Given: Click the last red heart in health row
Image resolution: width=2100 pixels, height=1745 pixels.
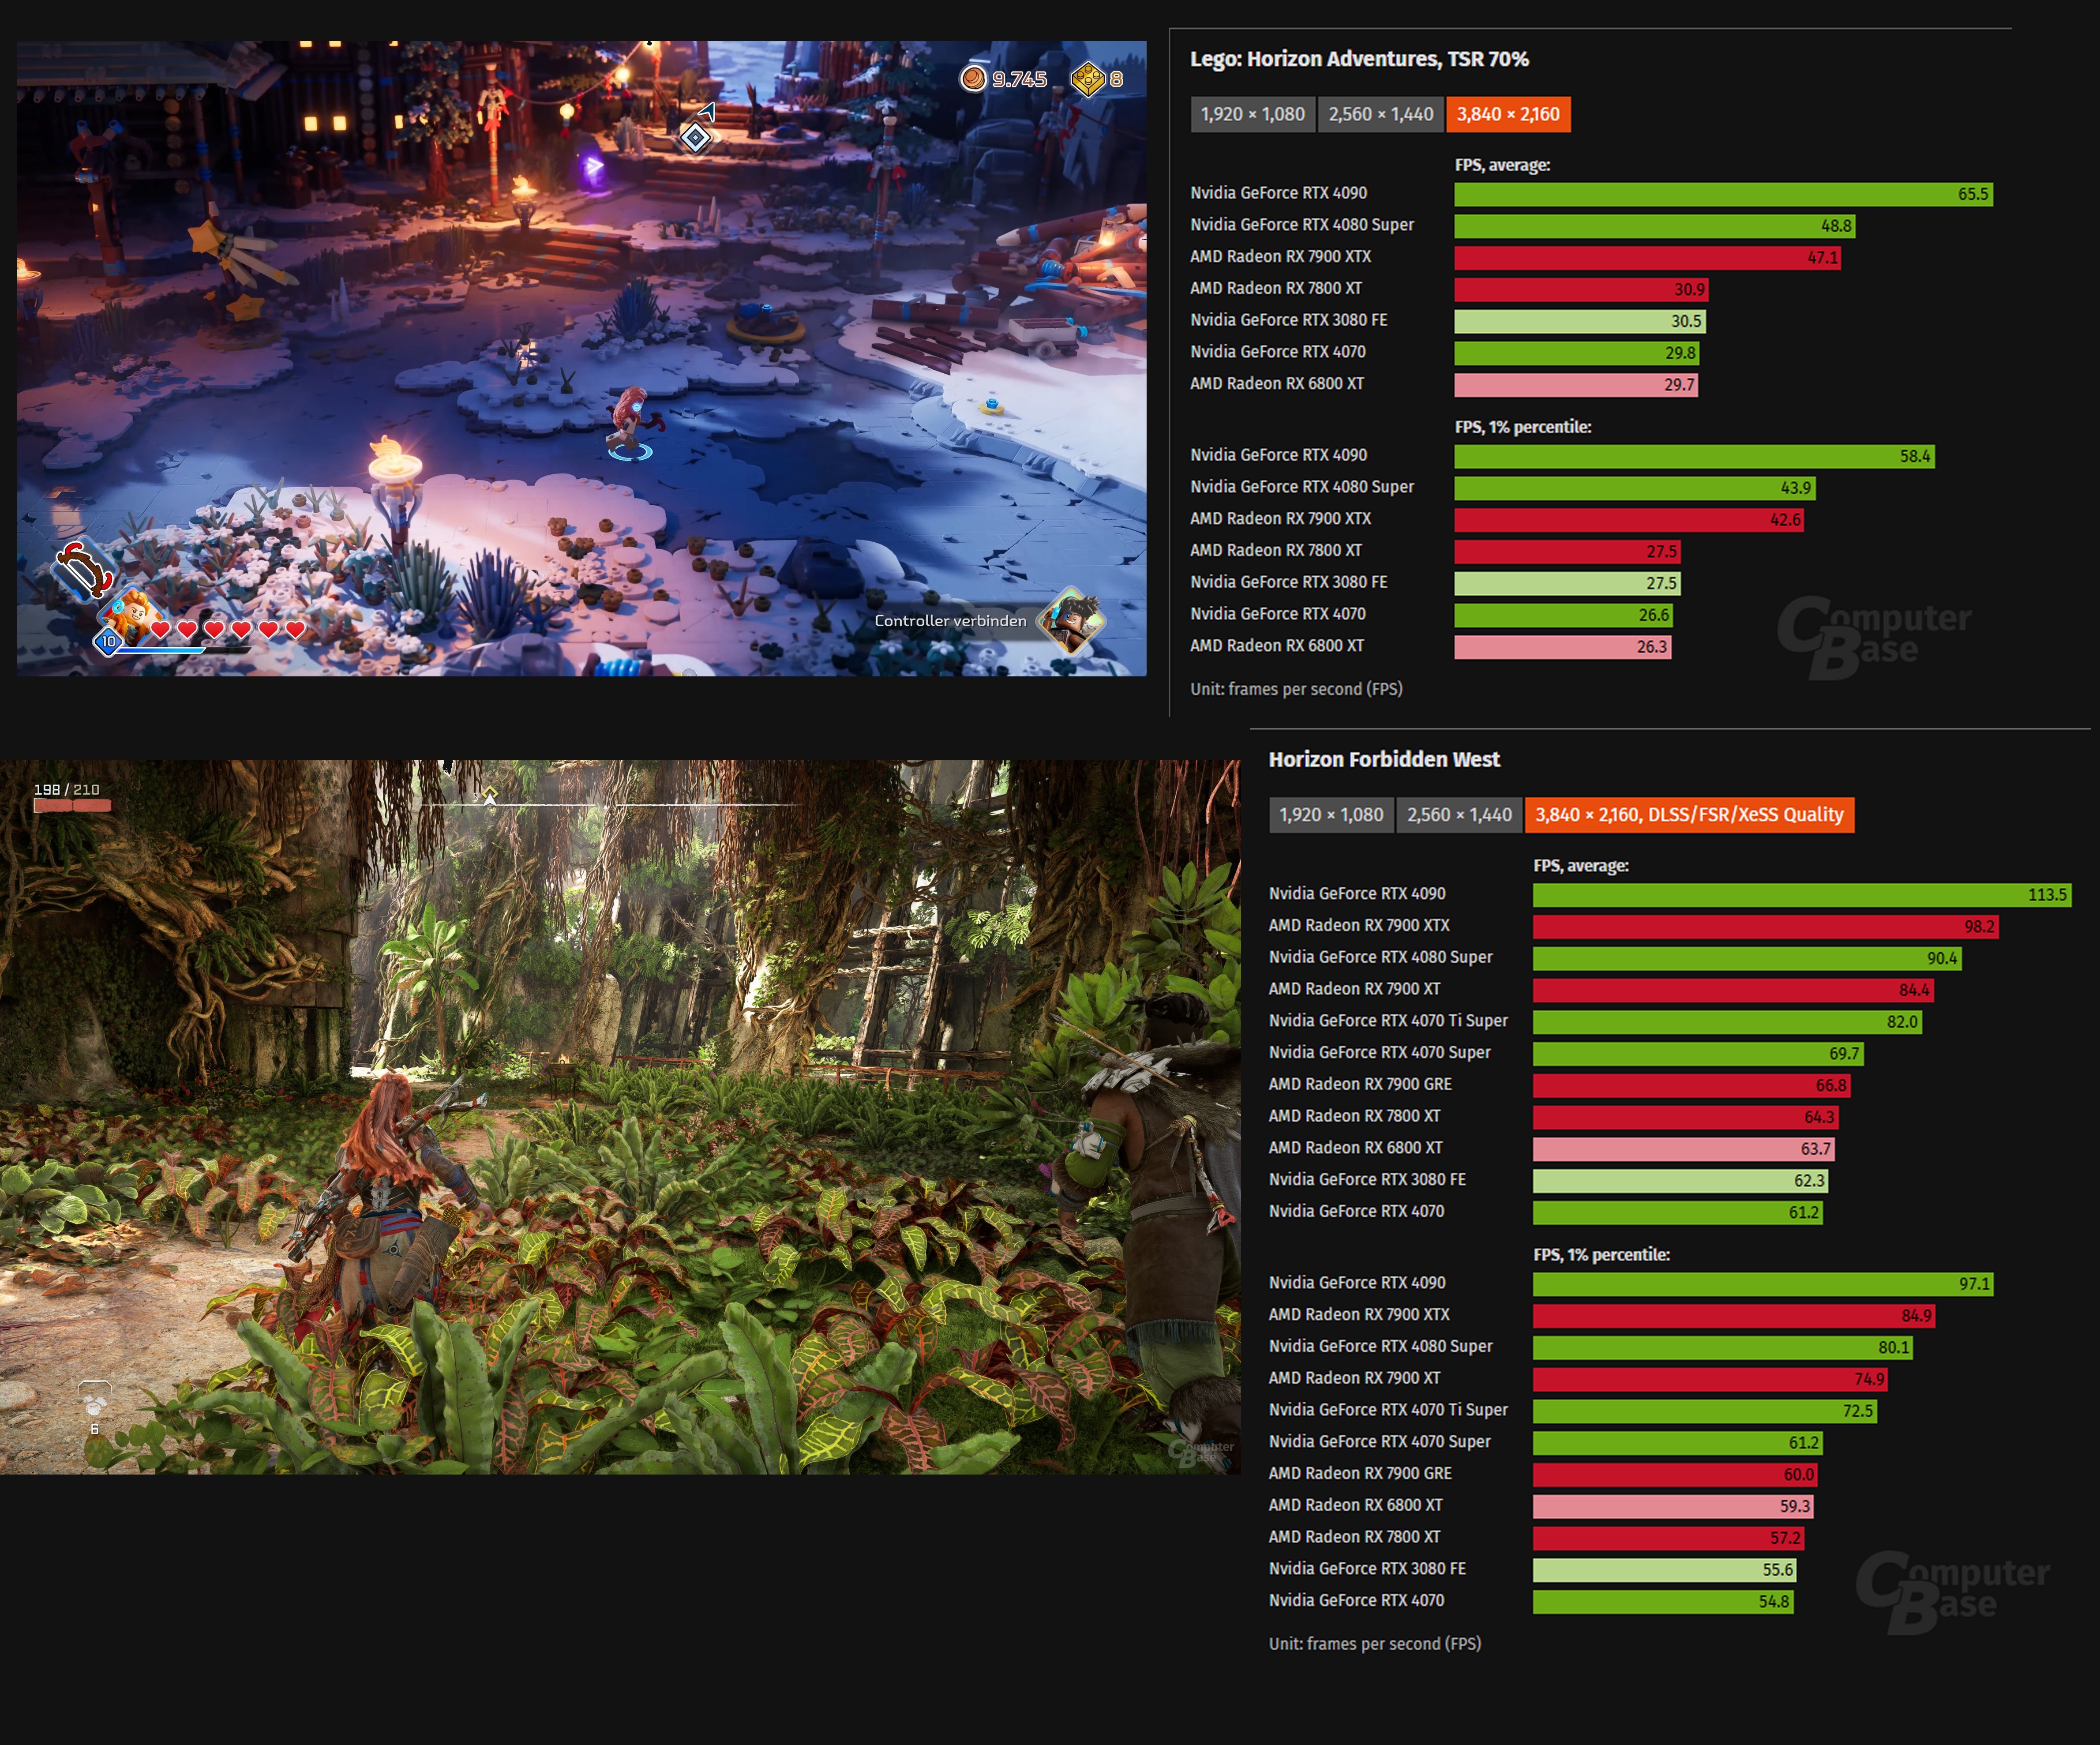Looking at the screenshot, I should coord(295,629).
